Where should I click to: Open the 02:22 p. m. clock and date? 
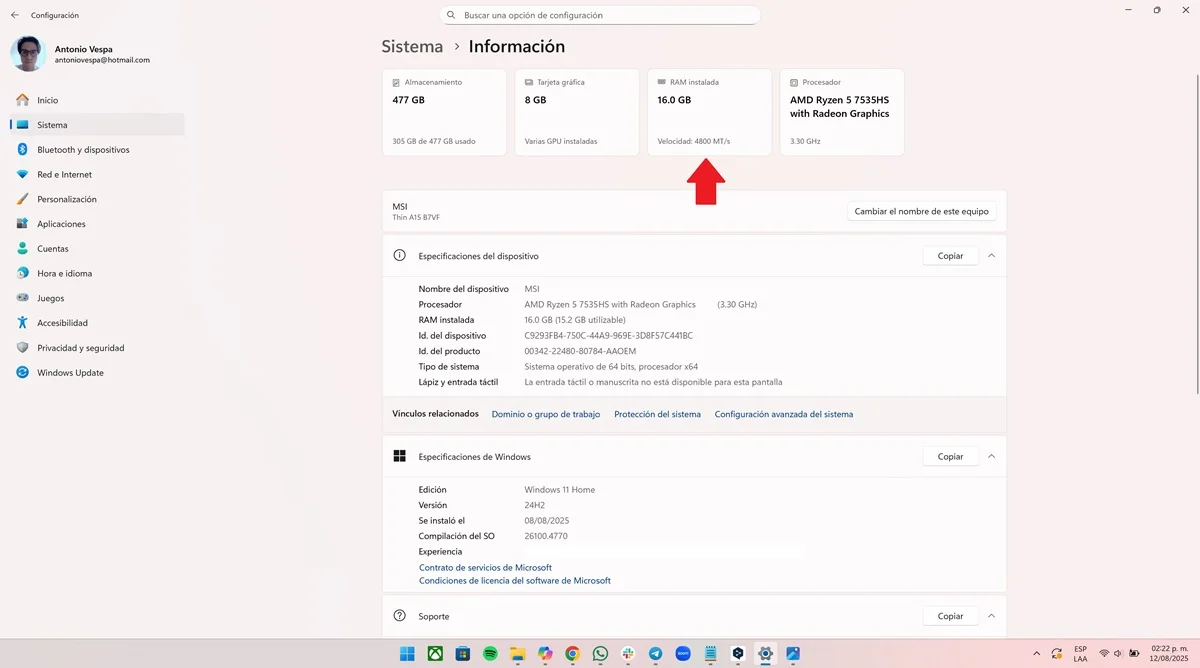click(x=1168, y=654)
